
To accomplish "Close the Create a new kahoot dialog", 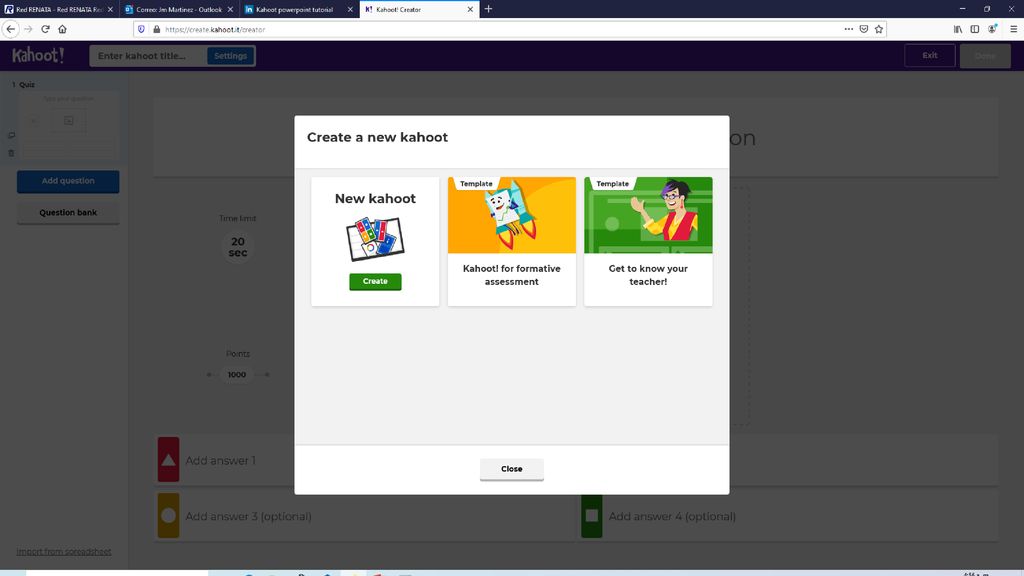I will click(511, 469).
